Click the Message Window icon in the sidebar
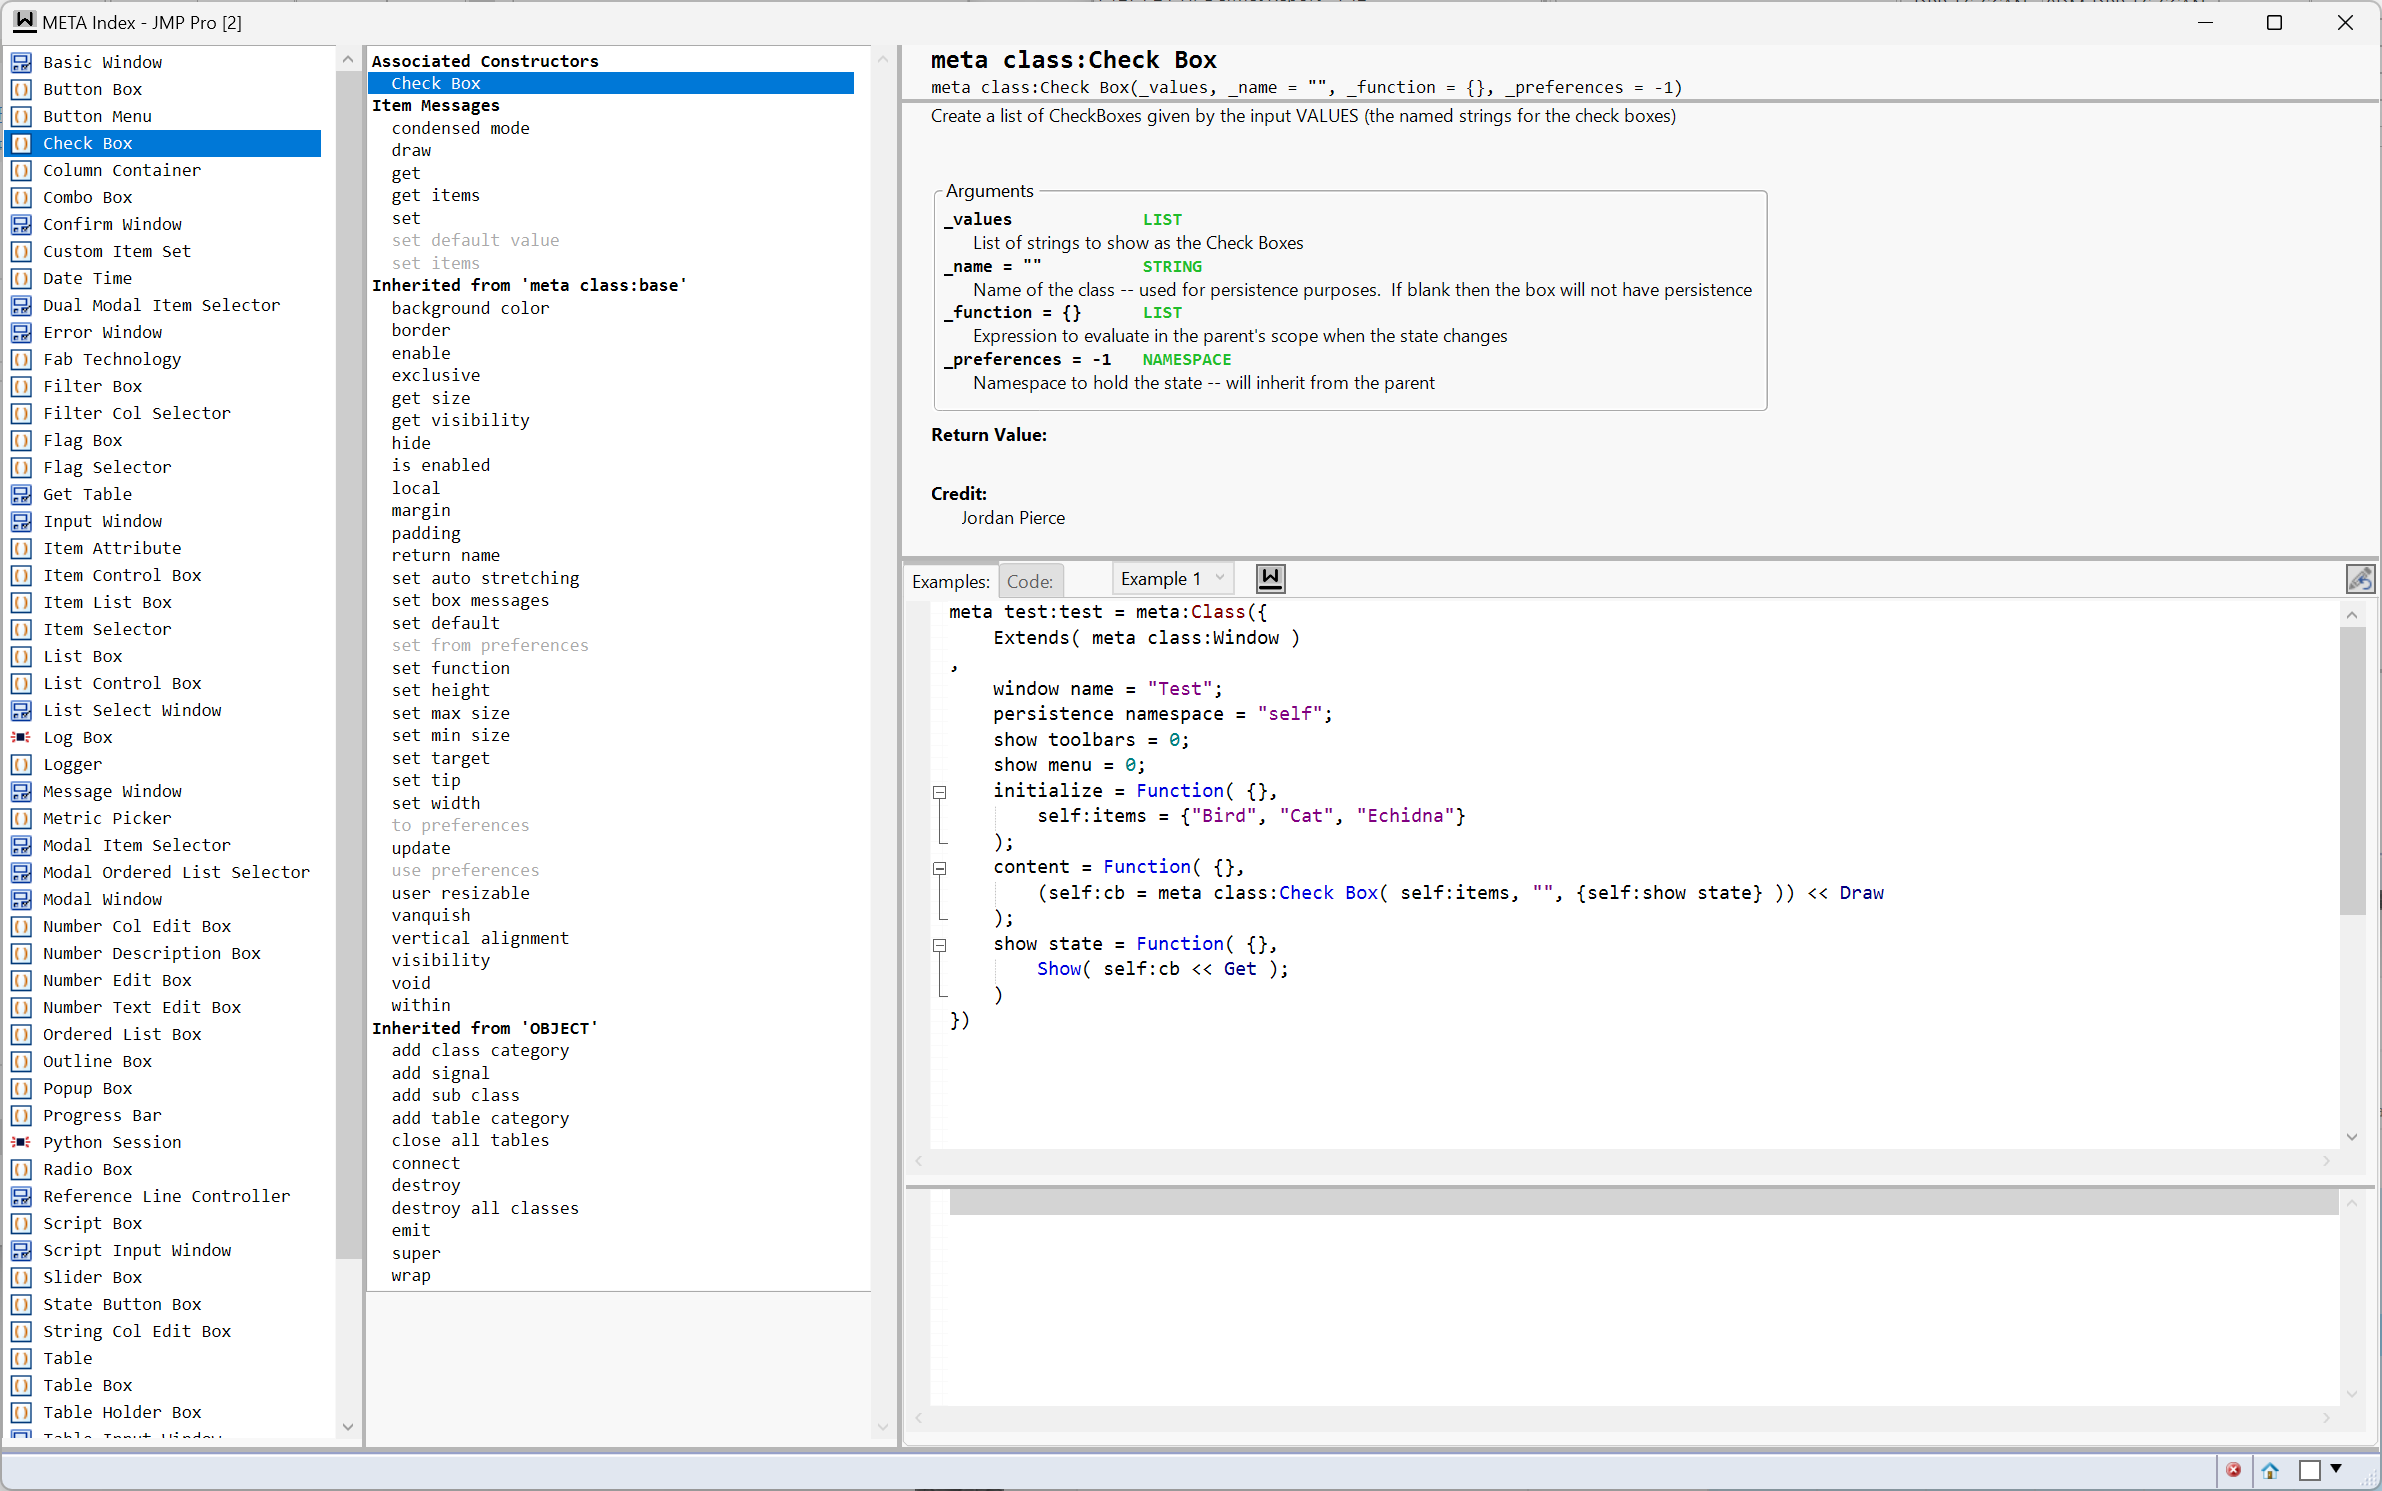The width and height of the screenshot is (2382, 1491). pyautogui.click(x=21, y=791)
